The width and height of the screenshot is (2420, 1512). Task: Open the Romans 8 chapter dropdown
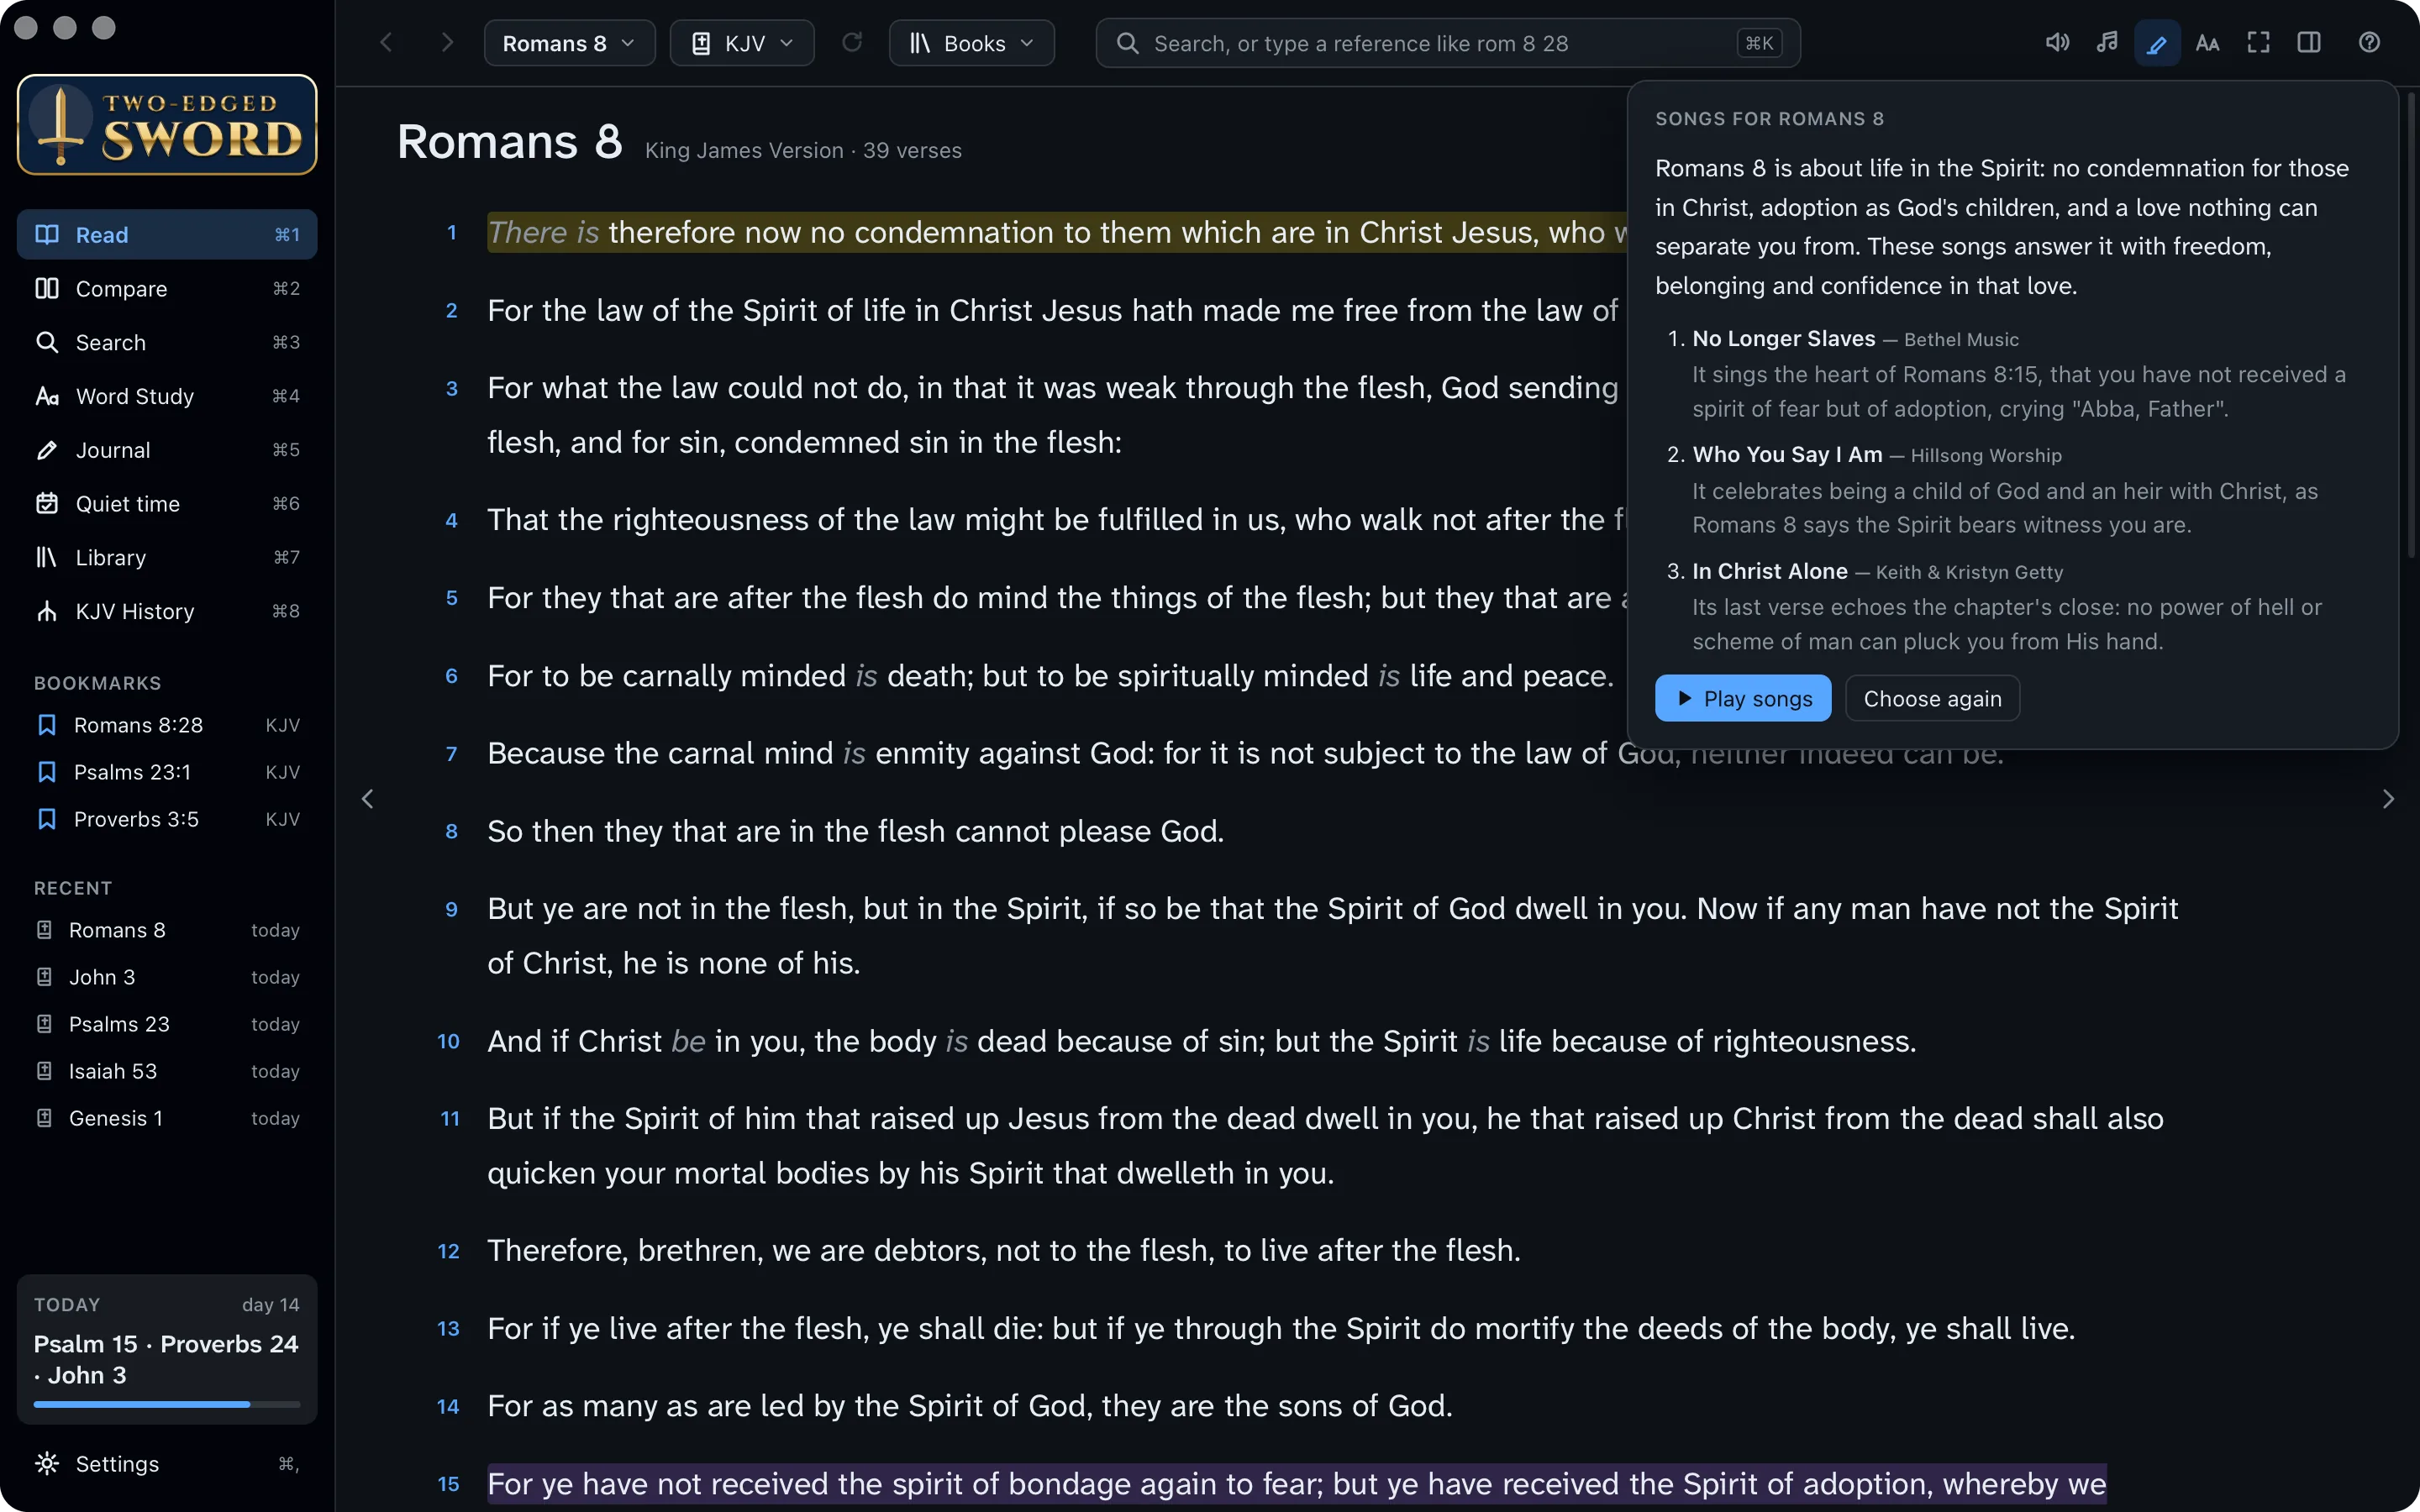coord(569,43)
